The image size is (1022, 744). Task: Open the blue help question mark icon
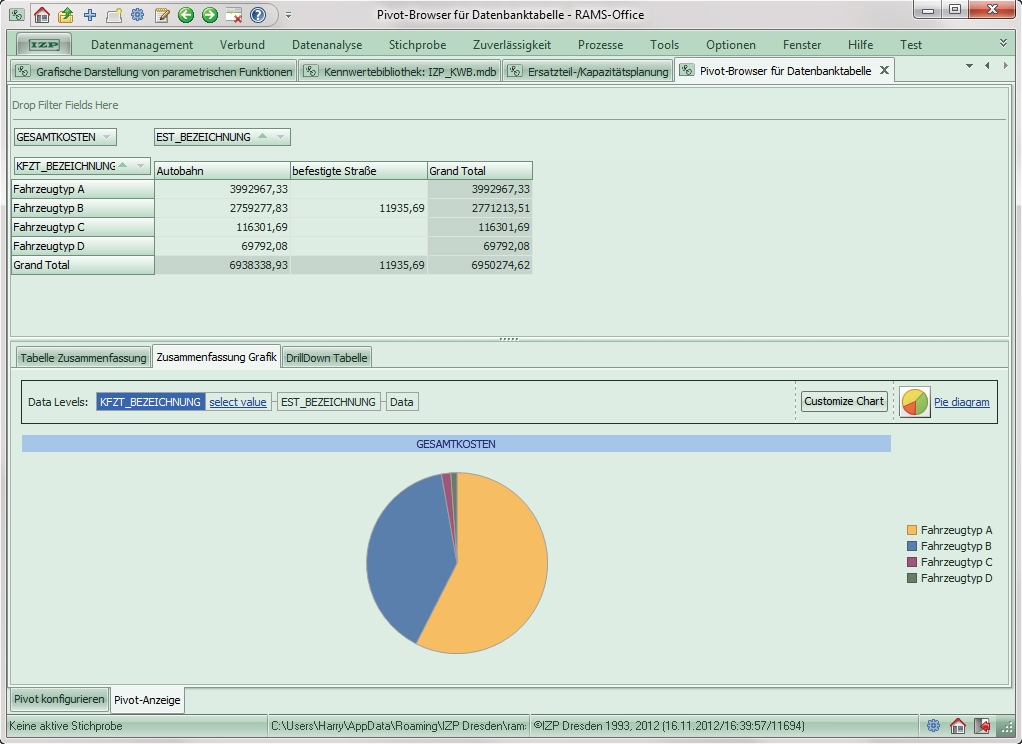(x=258, y=15)
